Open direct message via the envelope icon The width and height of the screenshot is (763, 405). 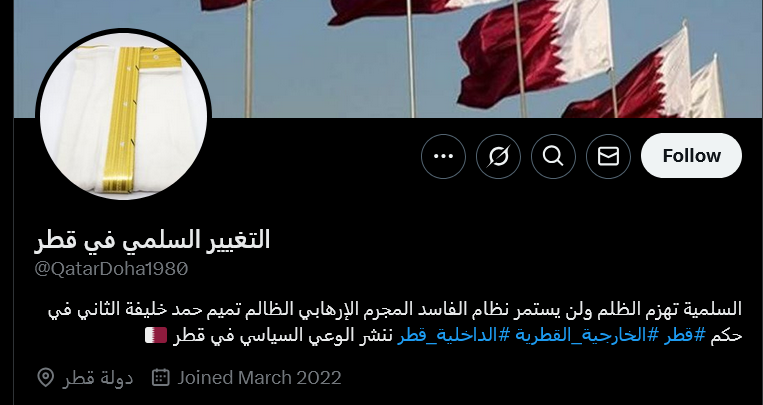click(x=608, y=156)
